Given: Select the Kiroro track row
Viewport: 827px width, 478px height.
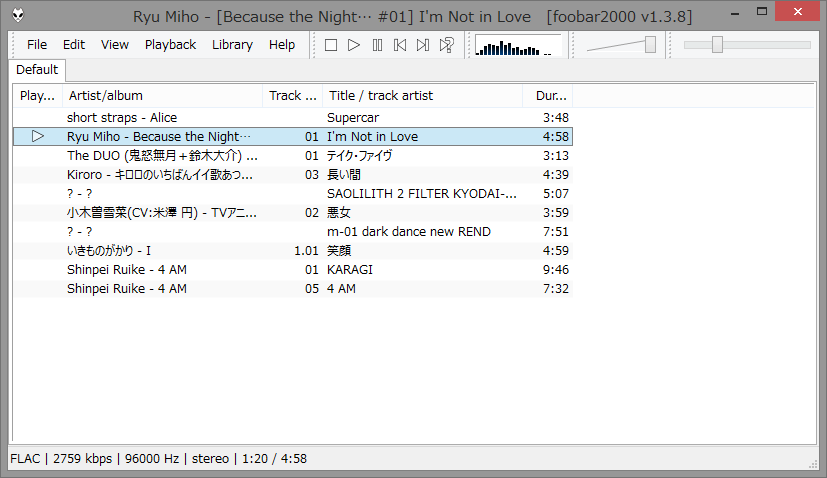Looking at the screenshot, I should pyautogui.click(x=293, y=175).
